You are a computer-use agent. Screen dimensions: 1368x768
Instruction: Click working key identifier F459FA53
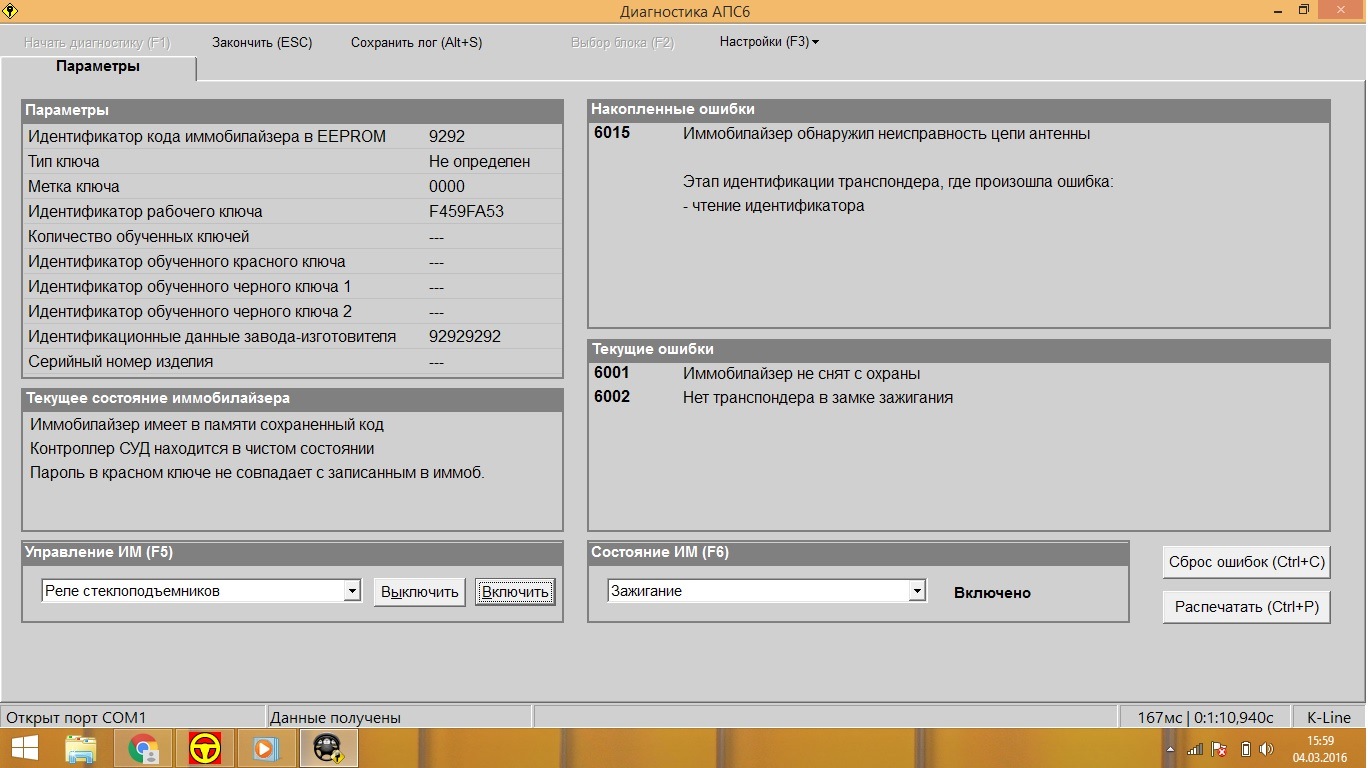pos(466,211)
